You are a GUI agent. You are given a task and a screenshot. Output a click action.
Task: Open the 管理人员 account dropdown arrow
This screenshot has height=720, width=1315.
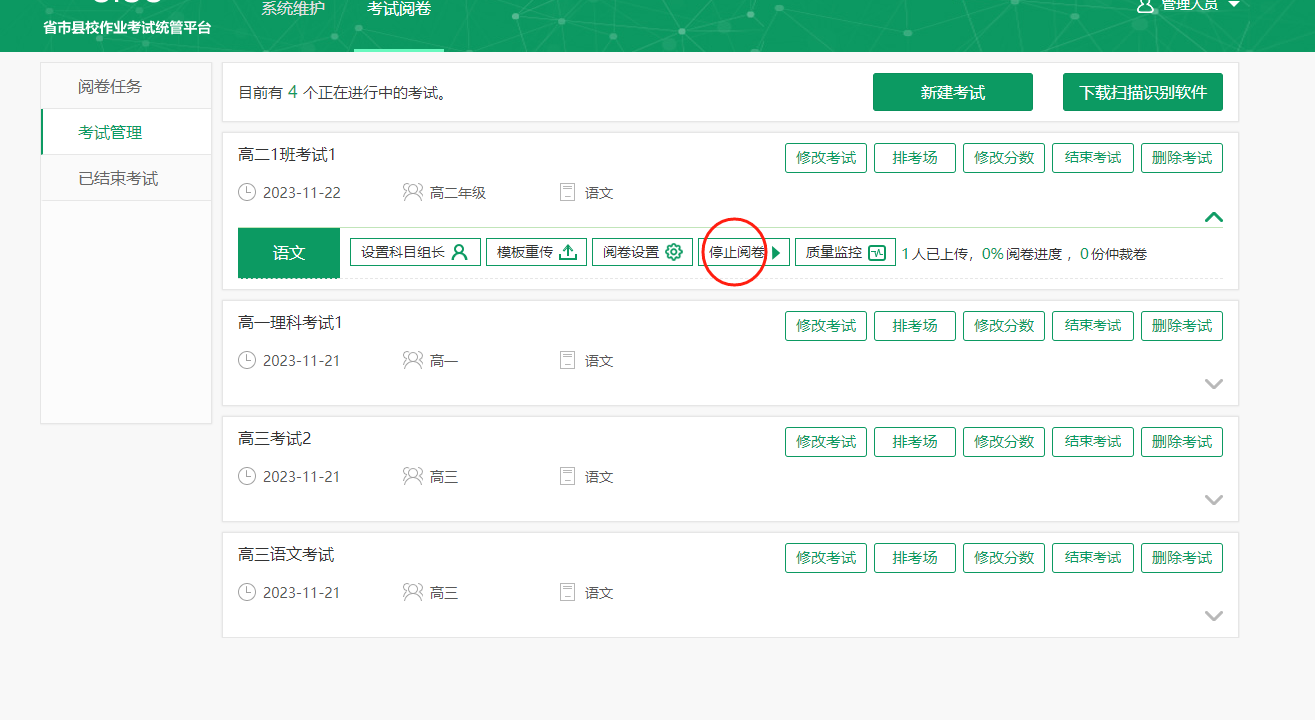click(1233, 6)
